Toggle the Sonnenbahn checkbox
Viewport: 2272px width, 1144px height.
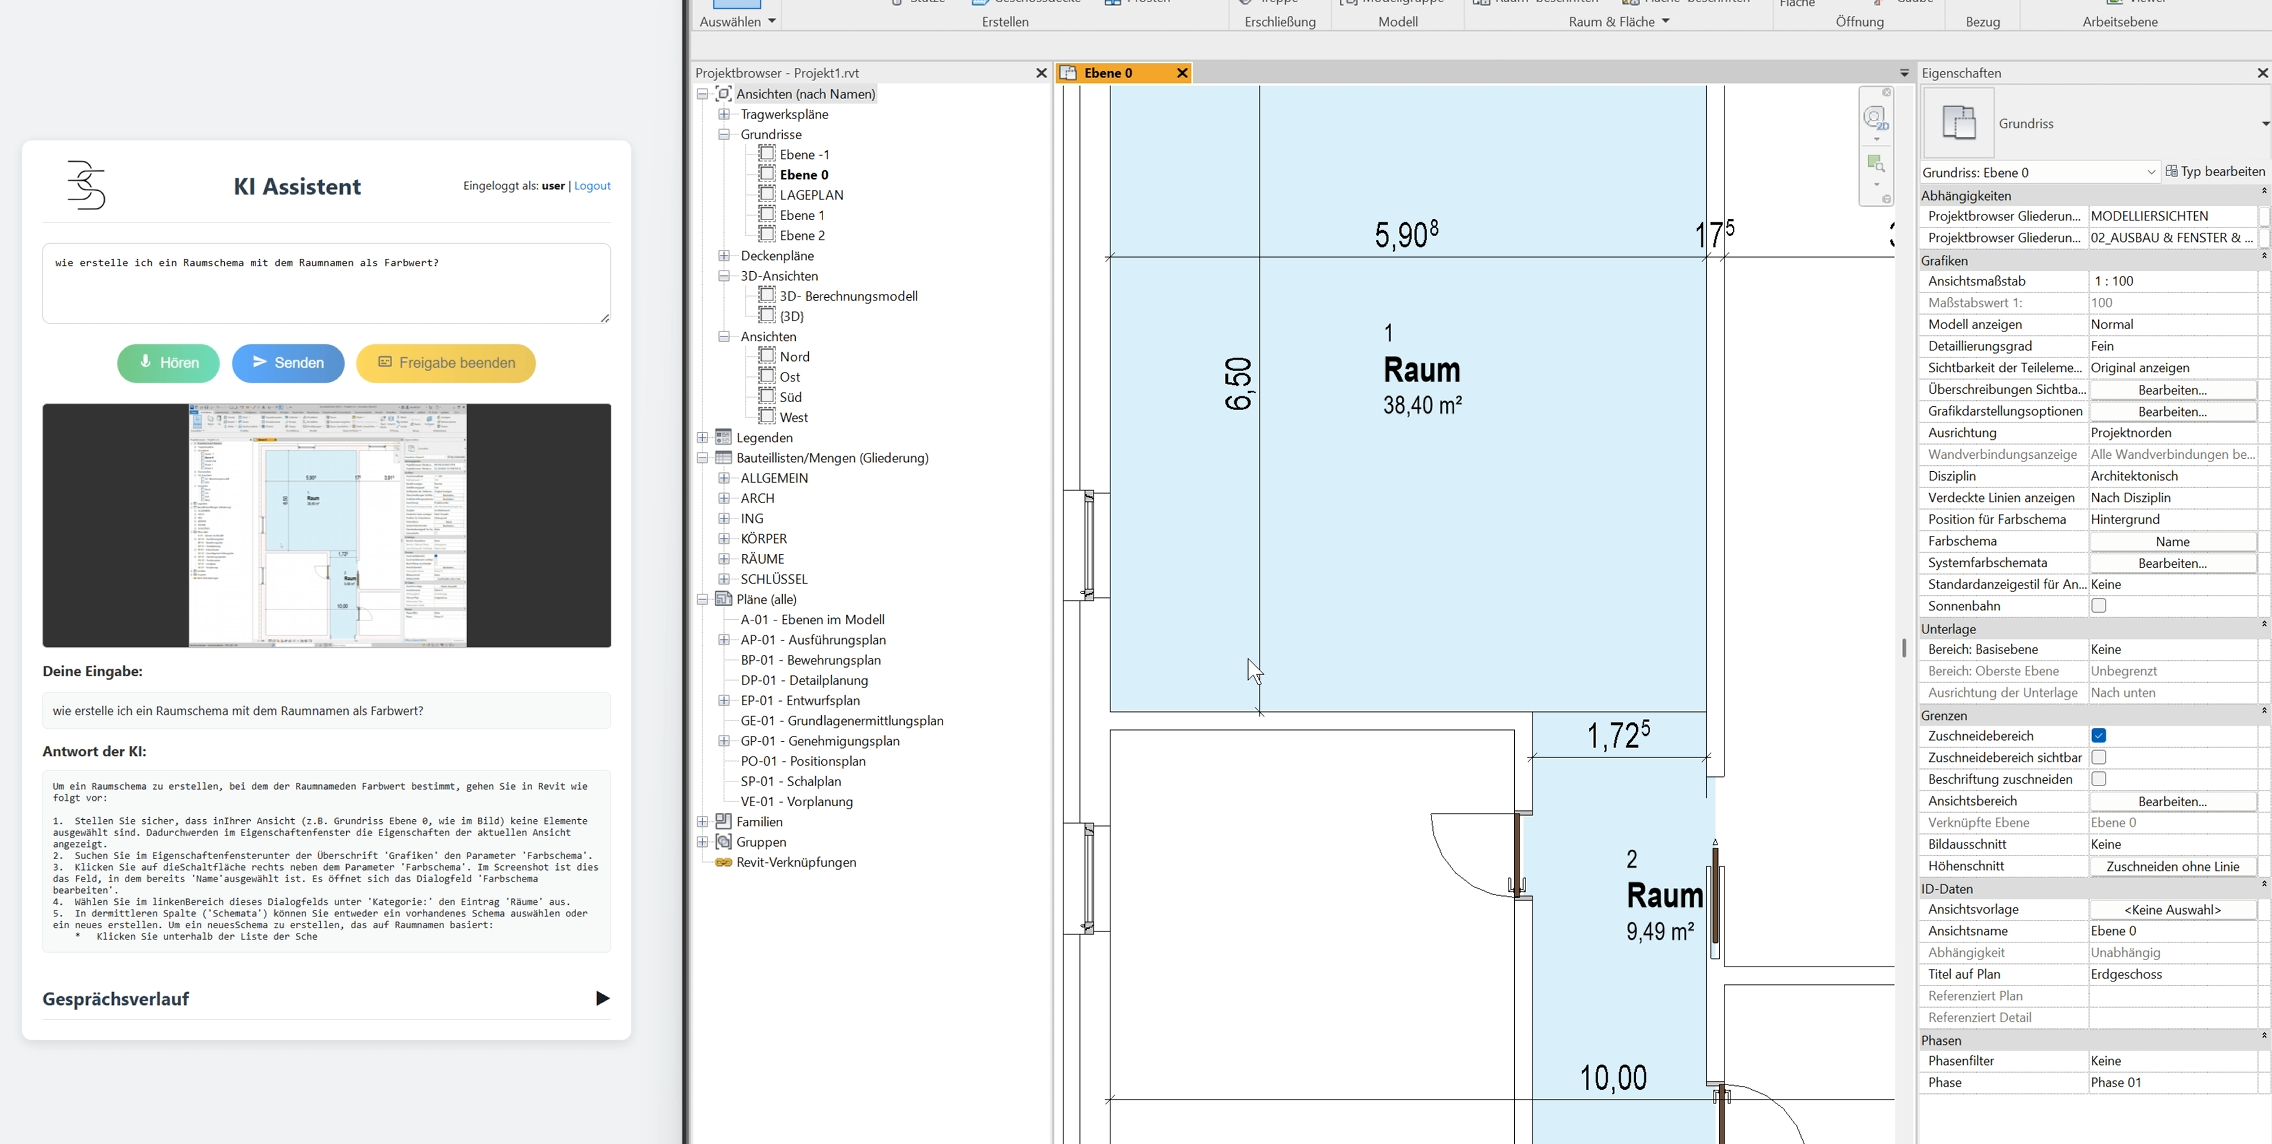point(2099,606)
